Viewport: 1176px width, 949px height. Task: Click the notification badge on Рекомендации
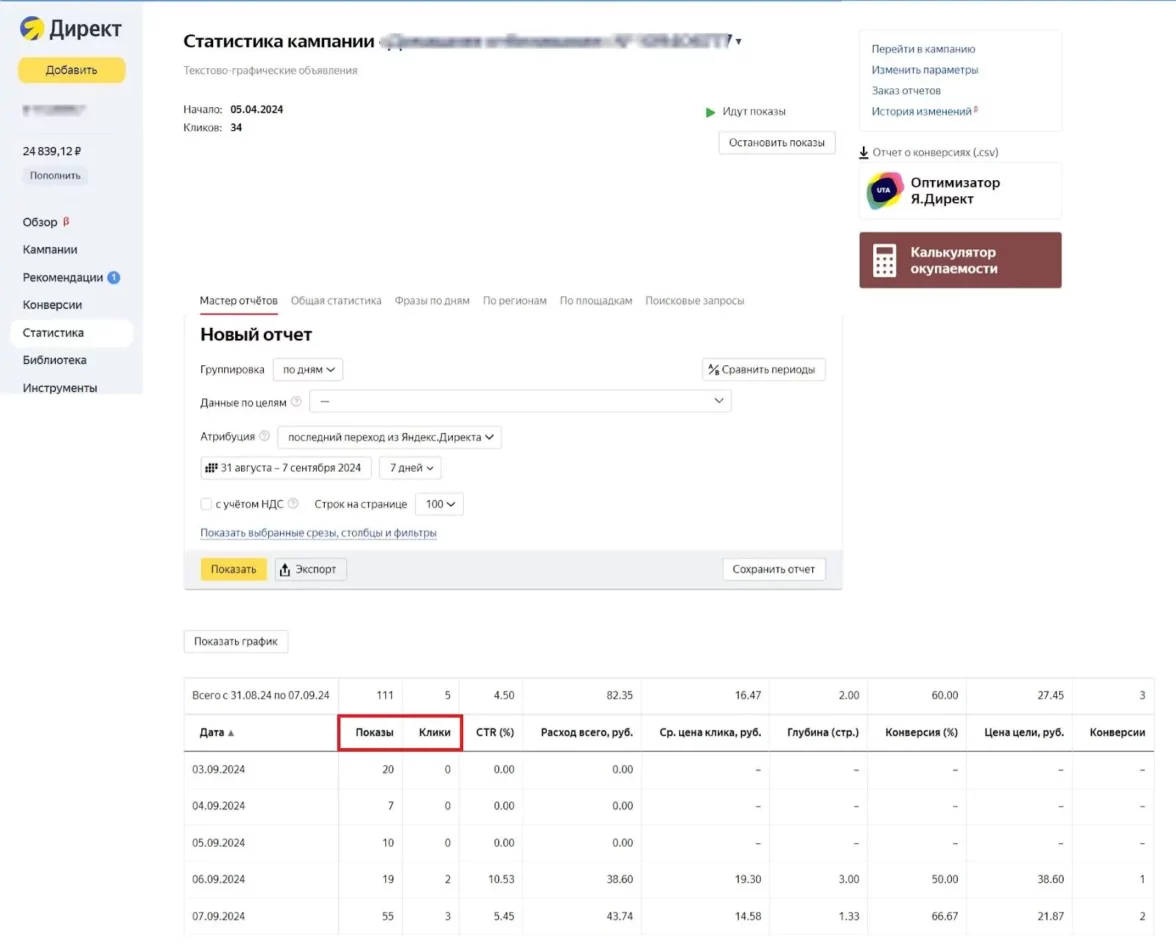click(x=114, y=278)
